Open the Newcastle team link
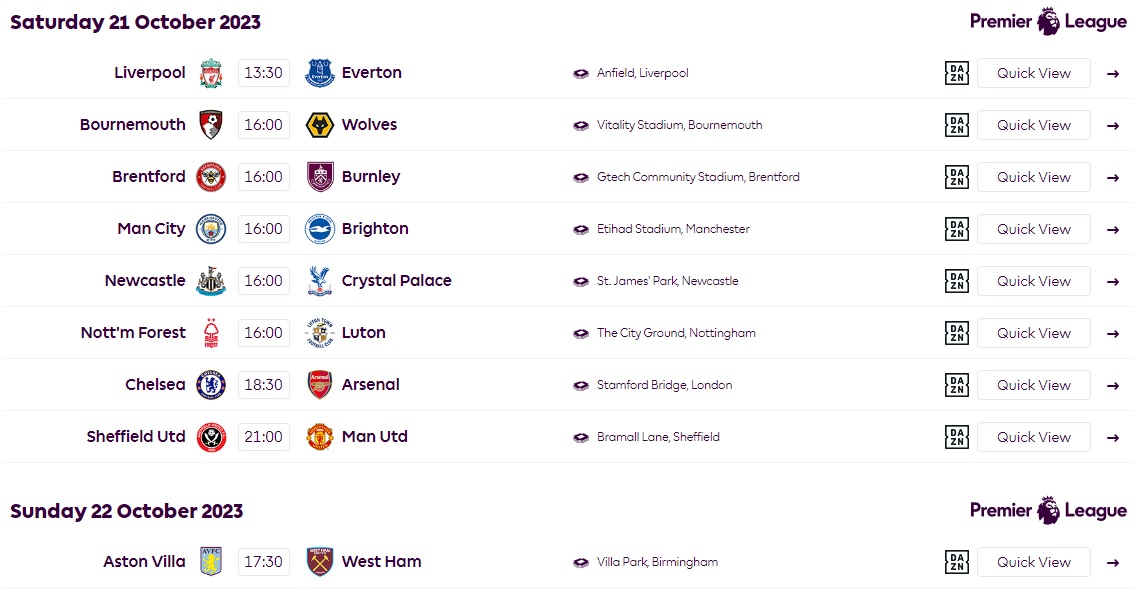1136x590 pixels. tap(145, 281)
